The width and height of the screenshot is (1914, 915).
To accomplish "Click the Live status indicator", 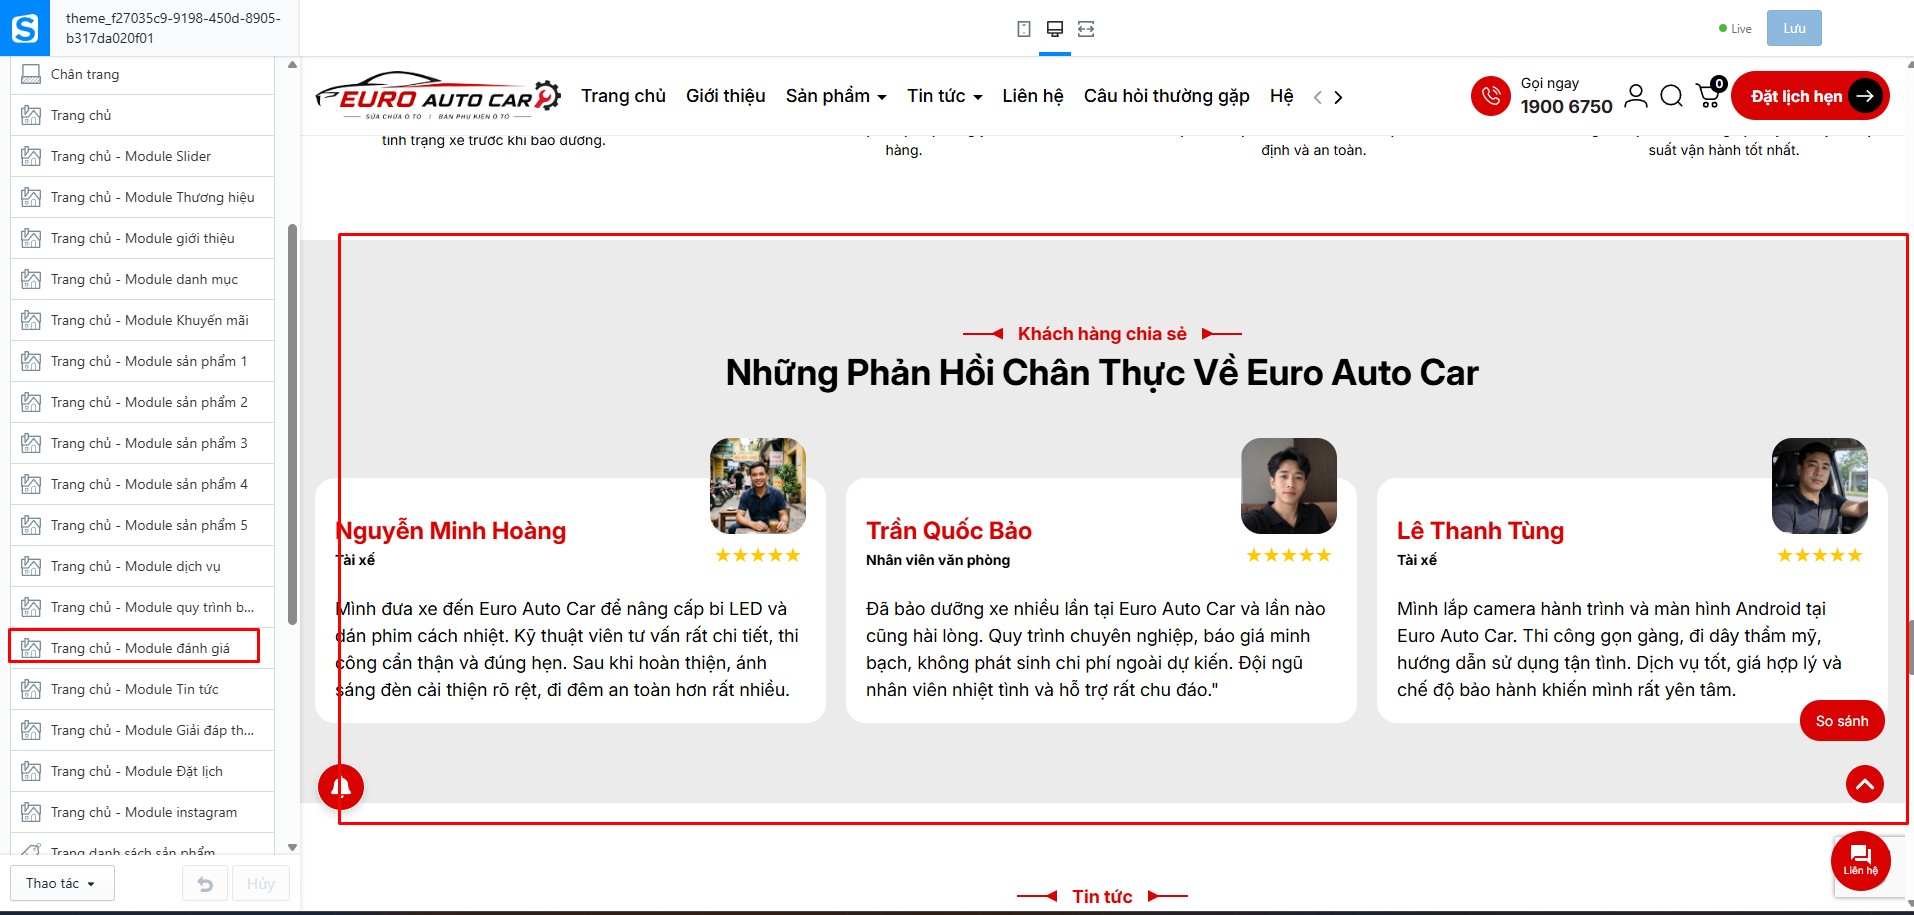I will (1735, 29).
